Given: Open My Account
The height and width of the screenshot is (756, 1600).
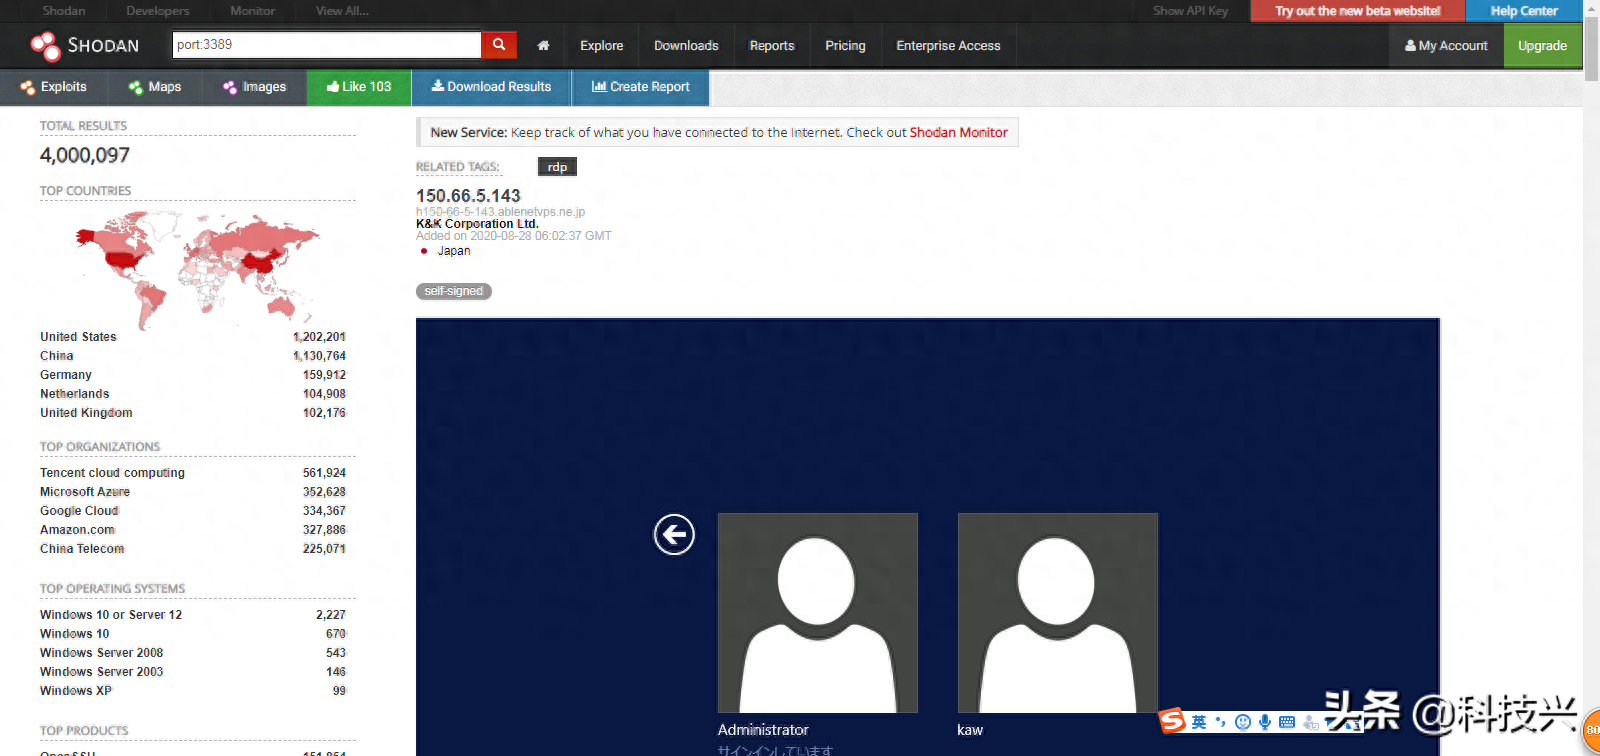Looking at the screenshot, I should (x=1446, y=46).
